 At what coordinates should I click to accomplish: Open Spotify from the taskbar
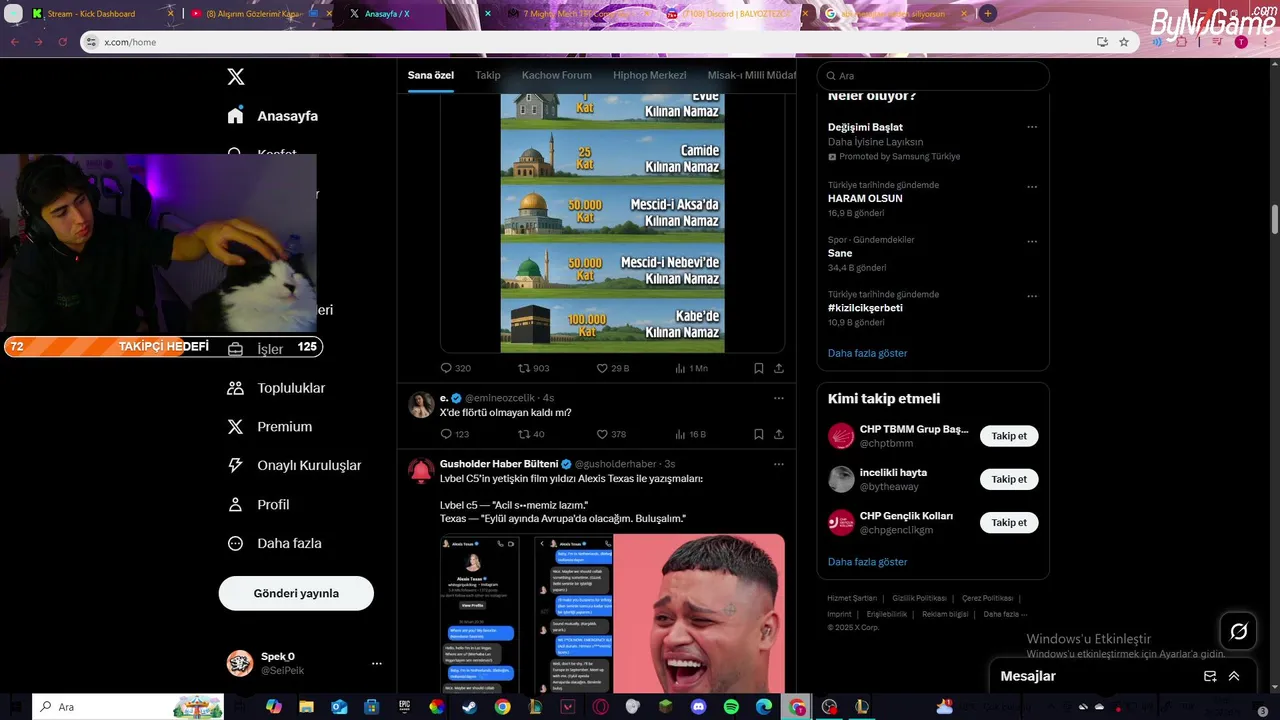pos(731,707)
